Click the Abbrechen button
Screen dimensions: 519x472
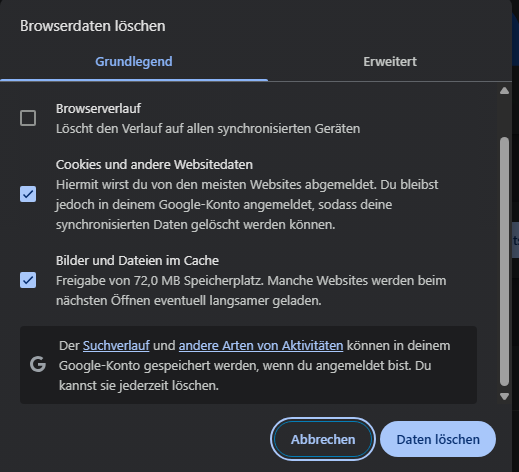pyautogui.click(x=323, y=439)
